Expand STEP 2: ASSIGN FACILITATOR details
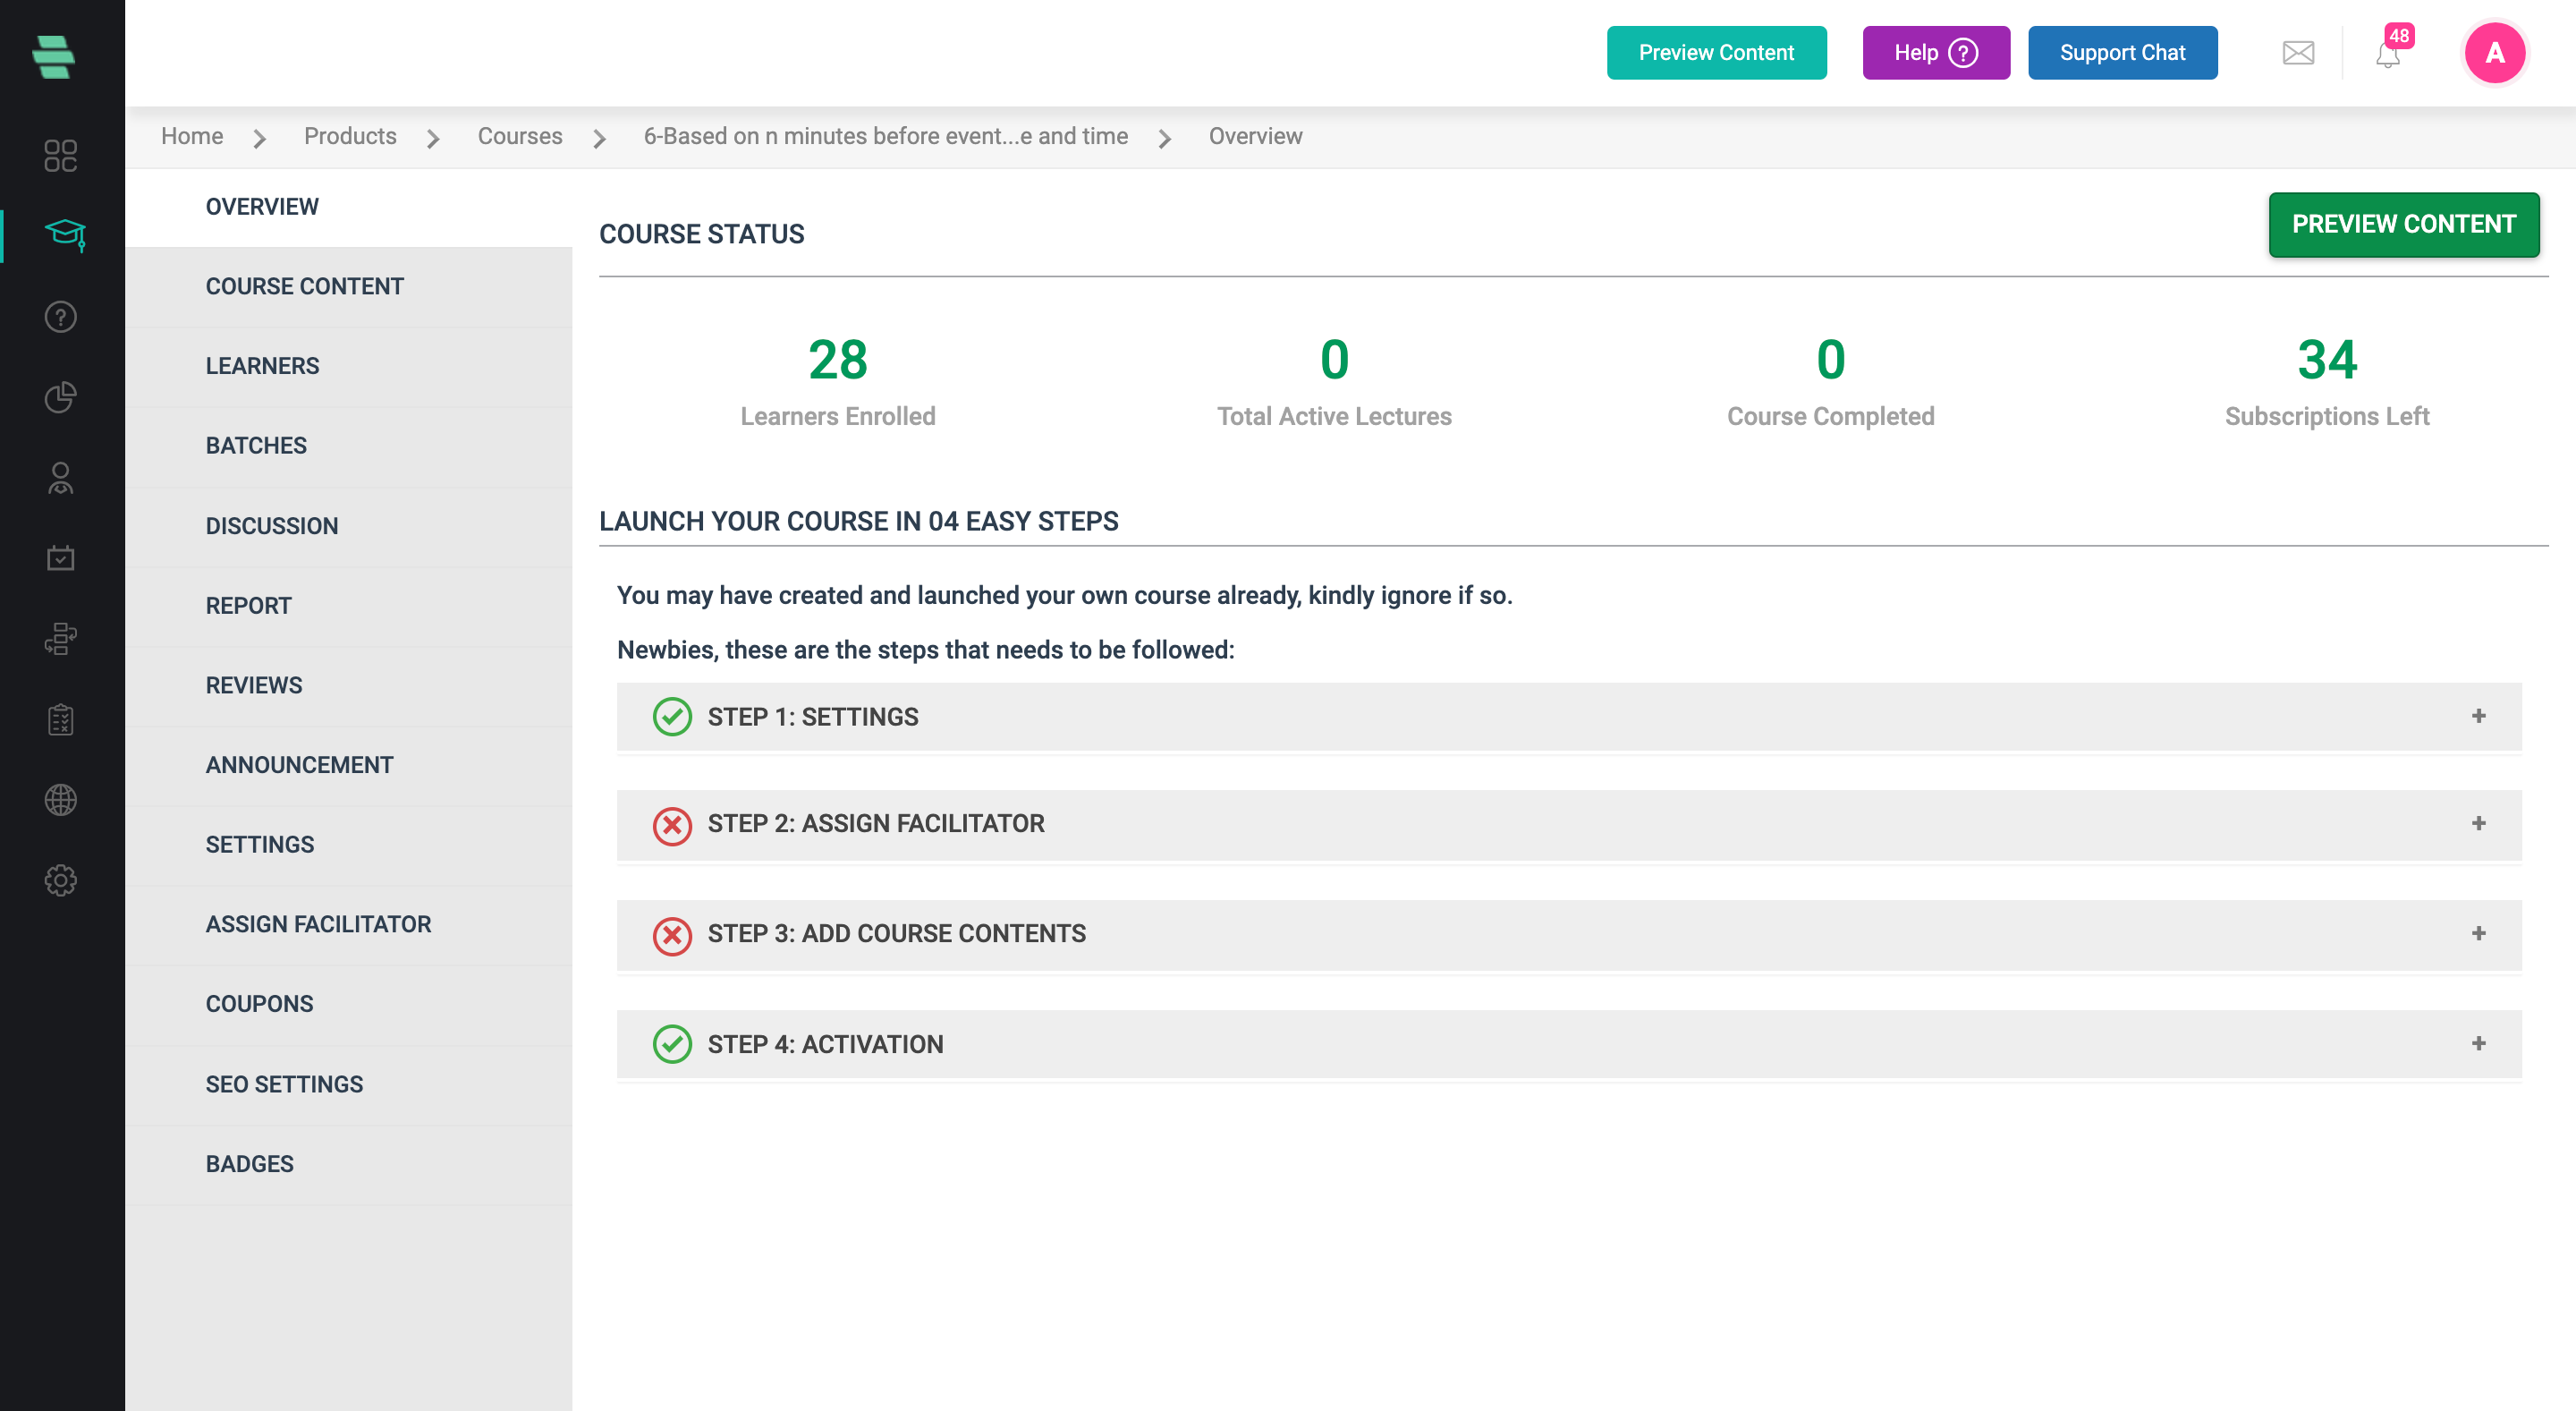Viewport: 2576px width, 1411px height. click(x=2479, y=825)
